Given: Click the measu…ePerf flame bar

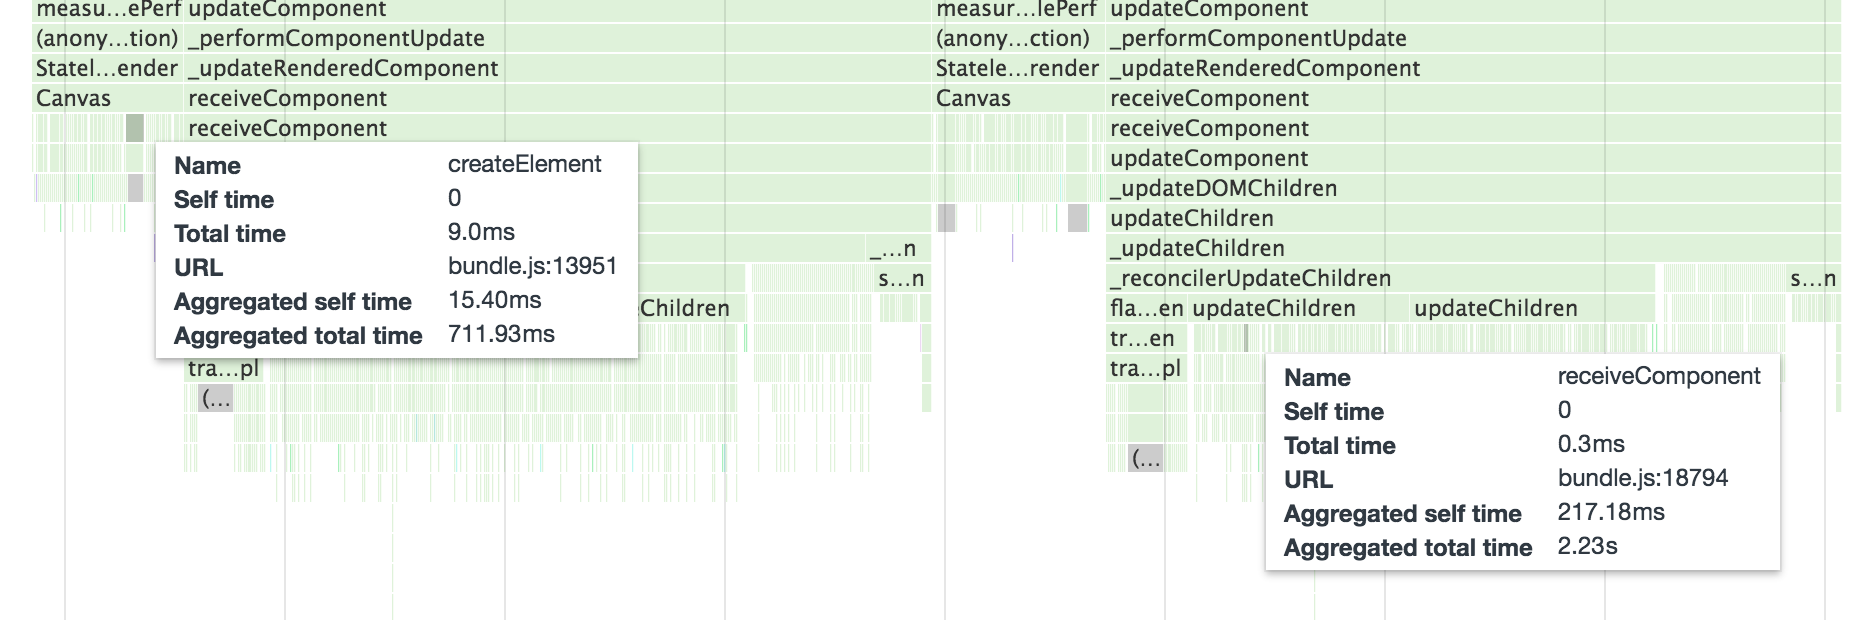Looking at the screenshot, I should (x=108, y=10).
